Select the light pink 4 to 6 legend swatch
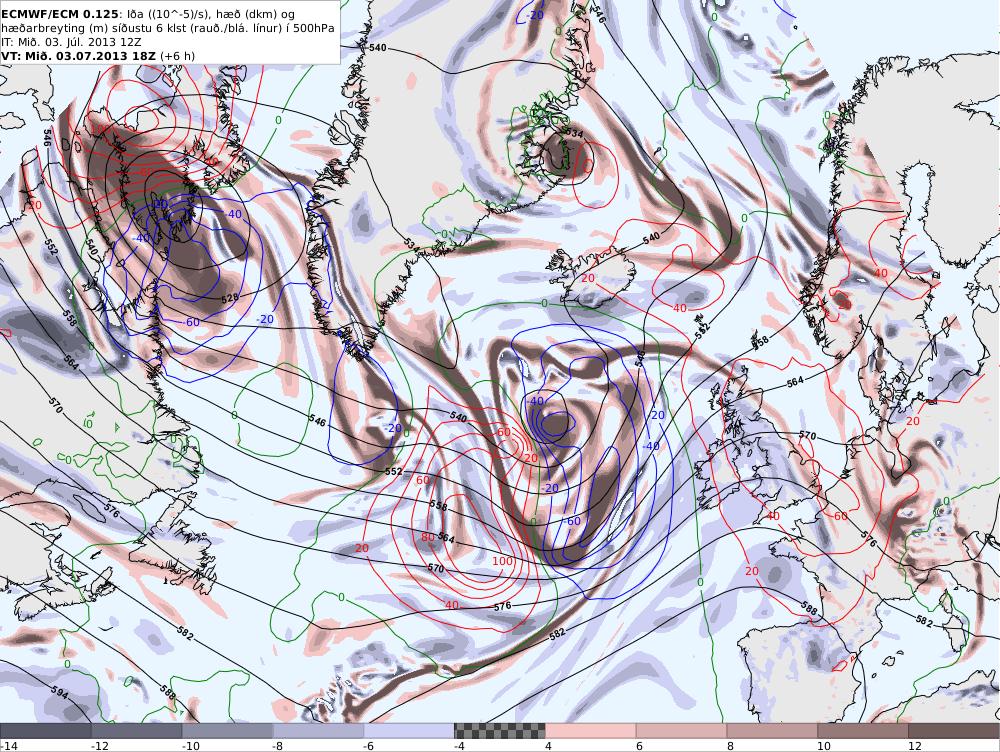This screenshot has width=1000, height=752. [x=591, y=731]
